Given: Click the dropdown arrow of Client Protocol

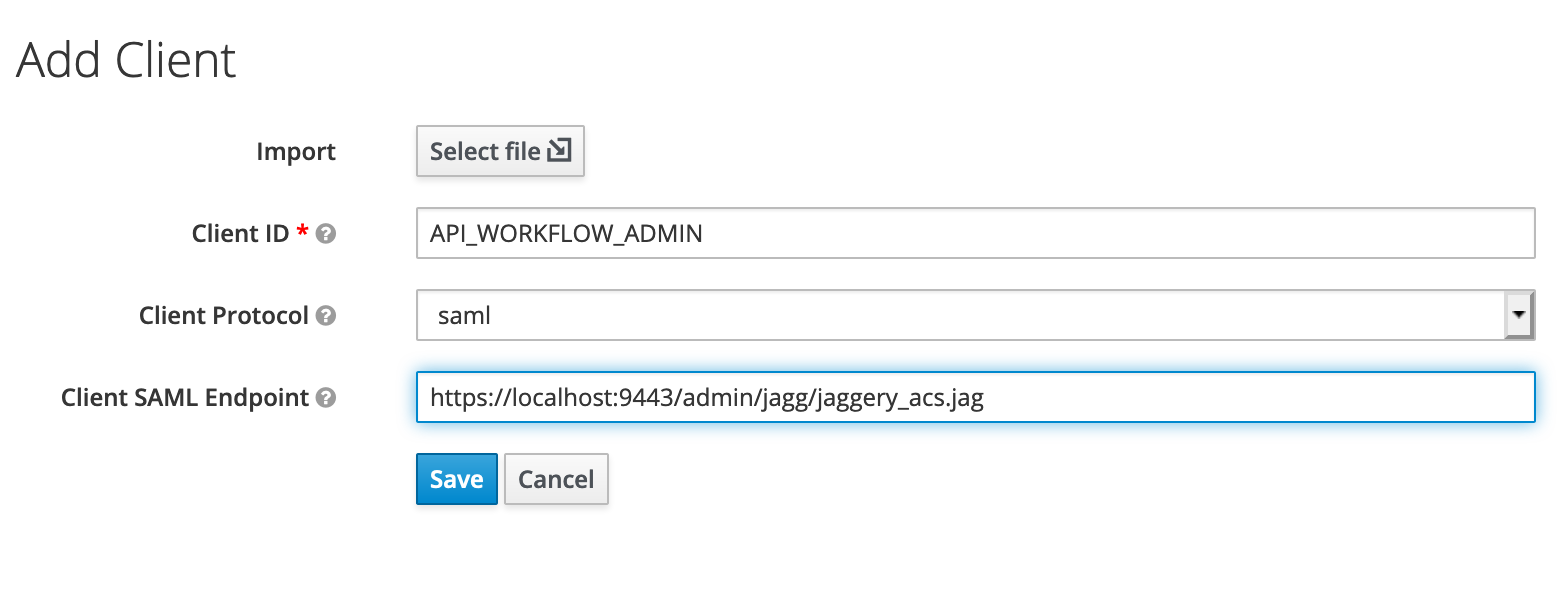Looking at the screenshot, I should click(1519, 315).
